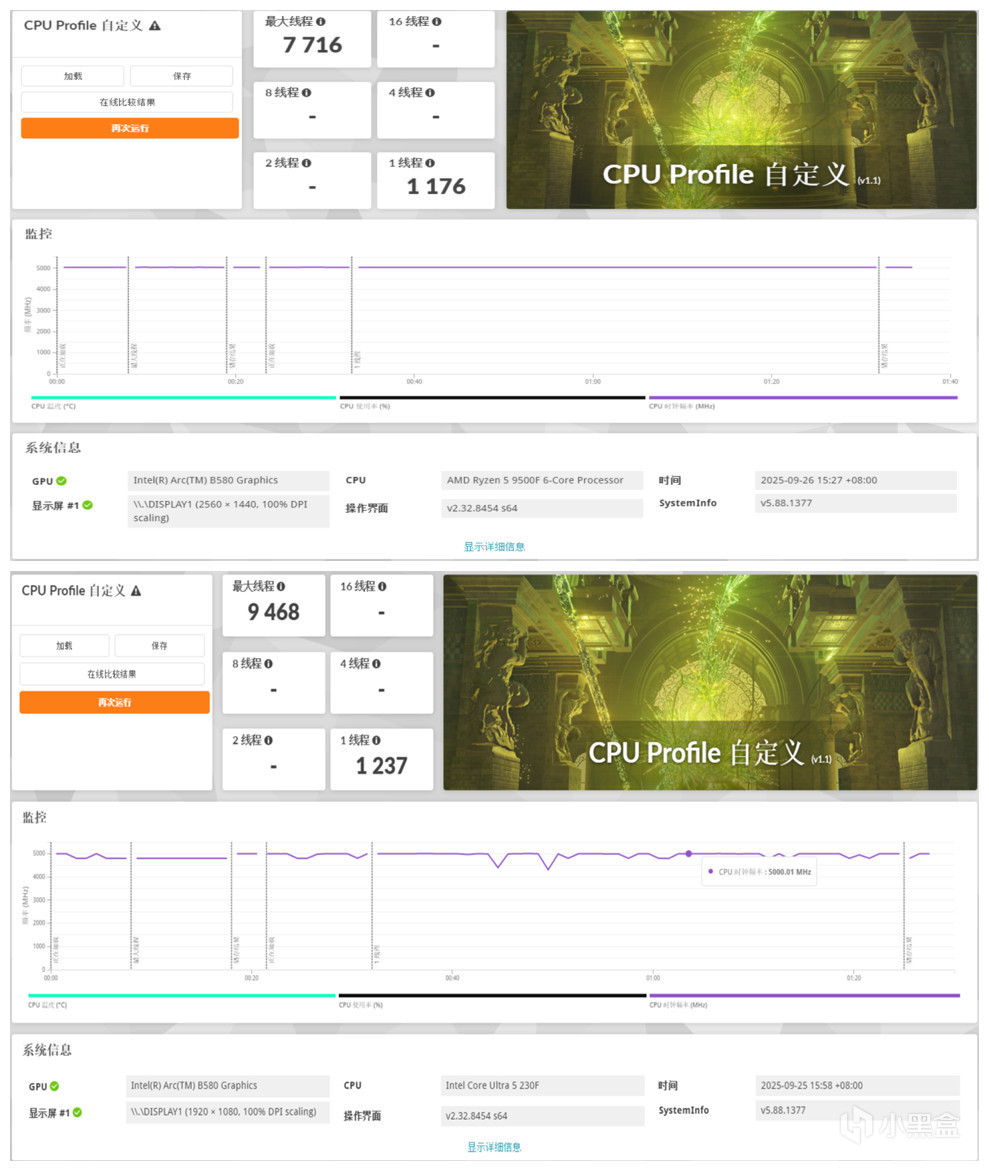Click the info icon beside 最大线程 above 7 716
This screenshot has width=989, height=1171.
click(320, 22)
